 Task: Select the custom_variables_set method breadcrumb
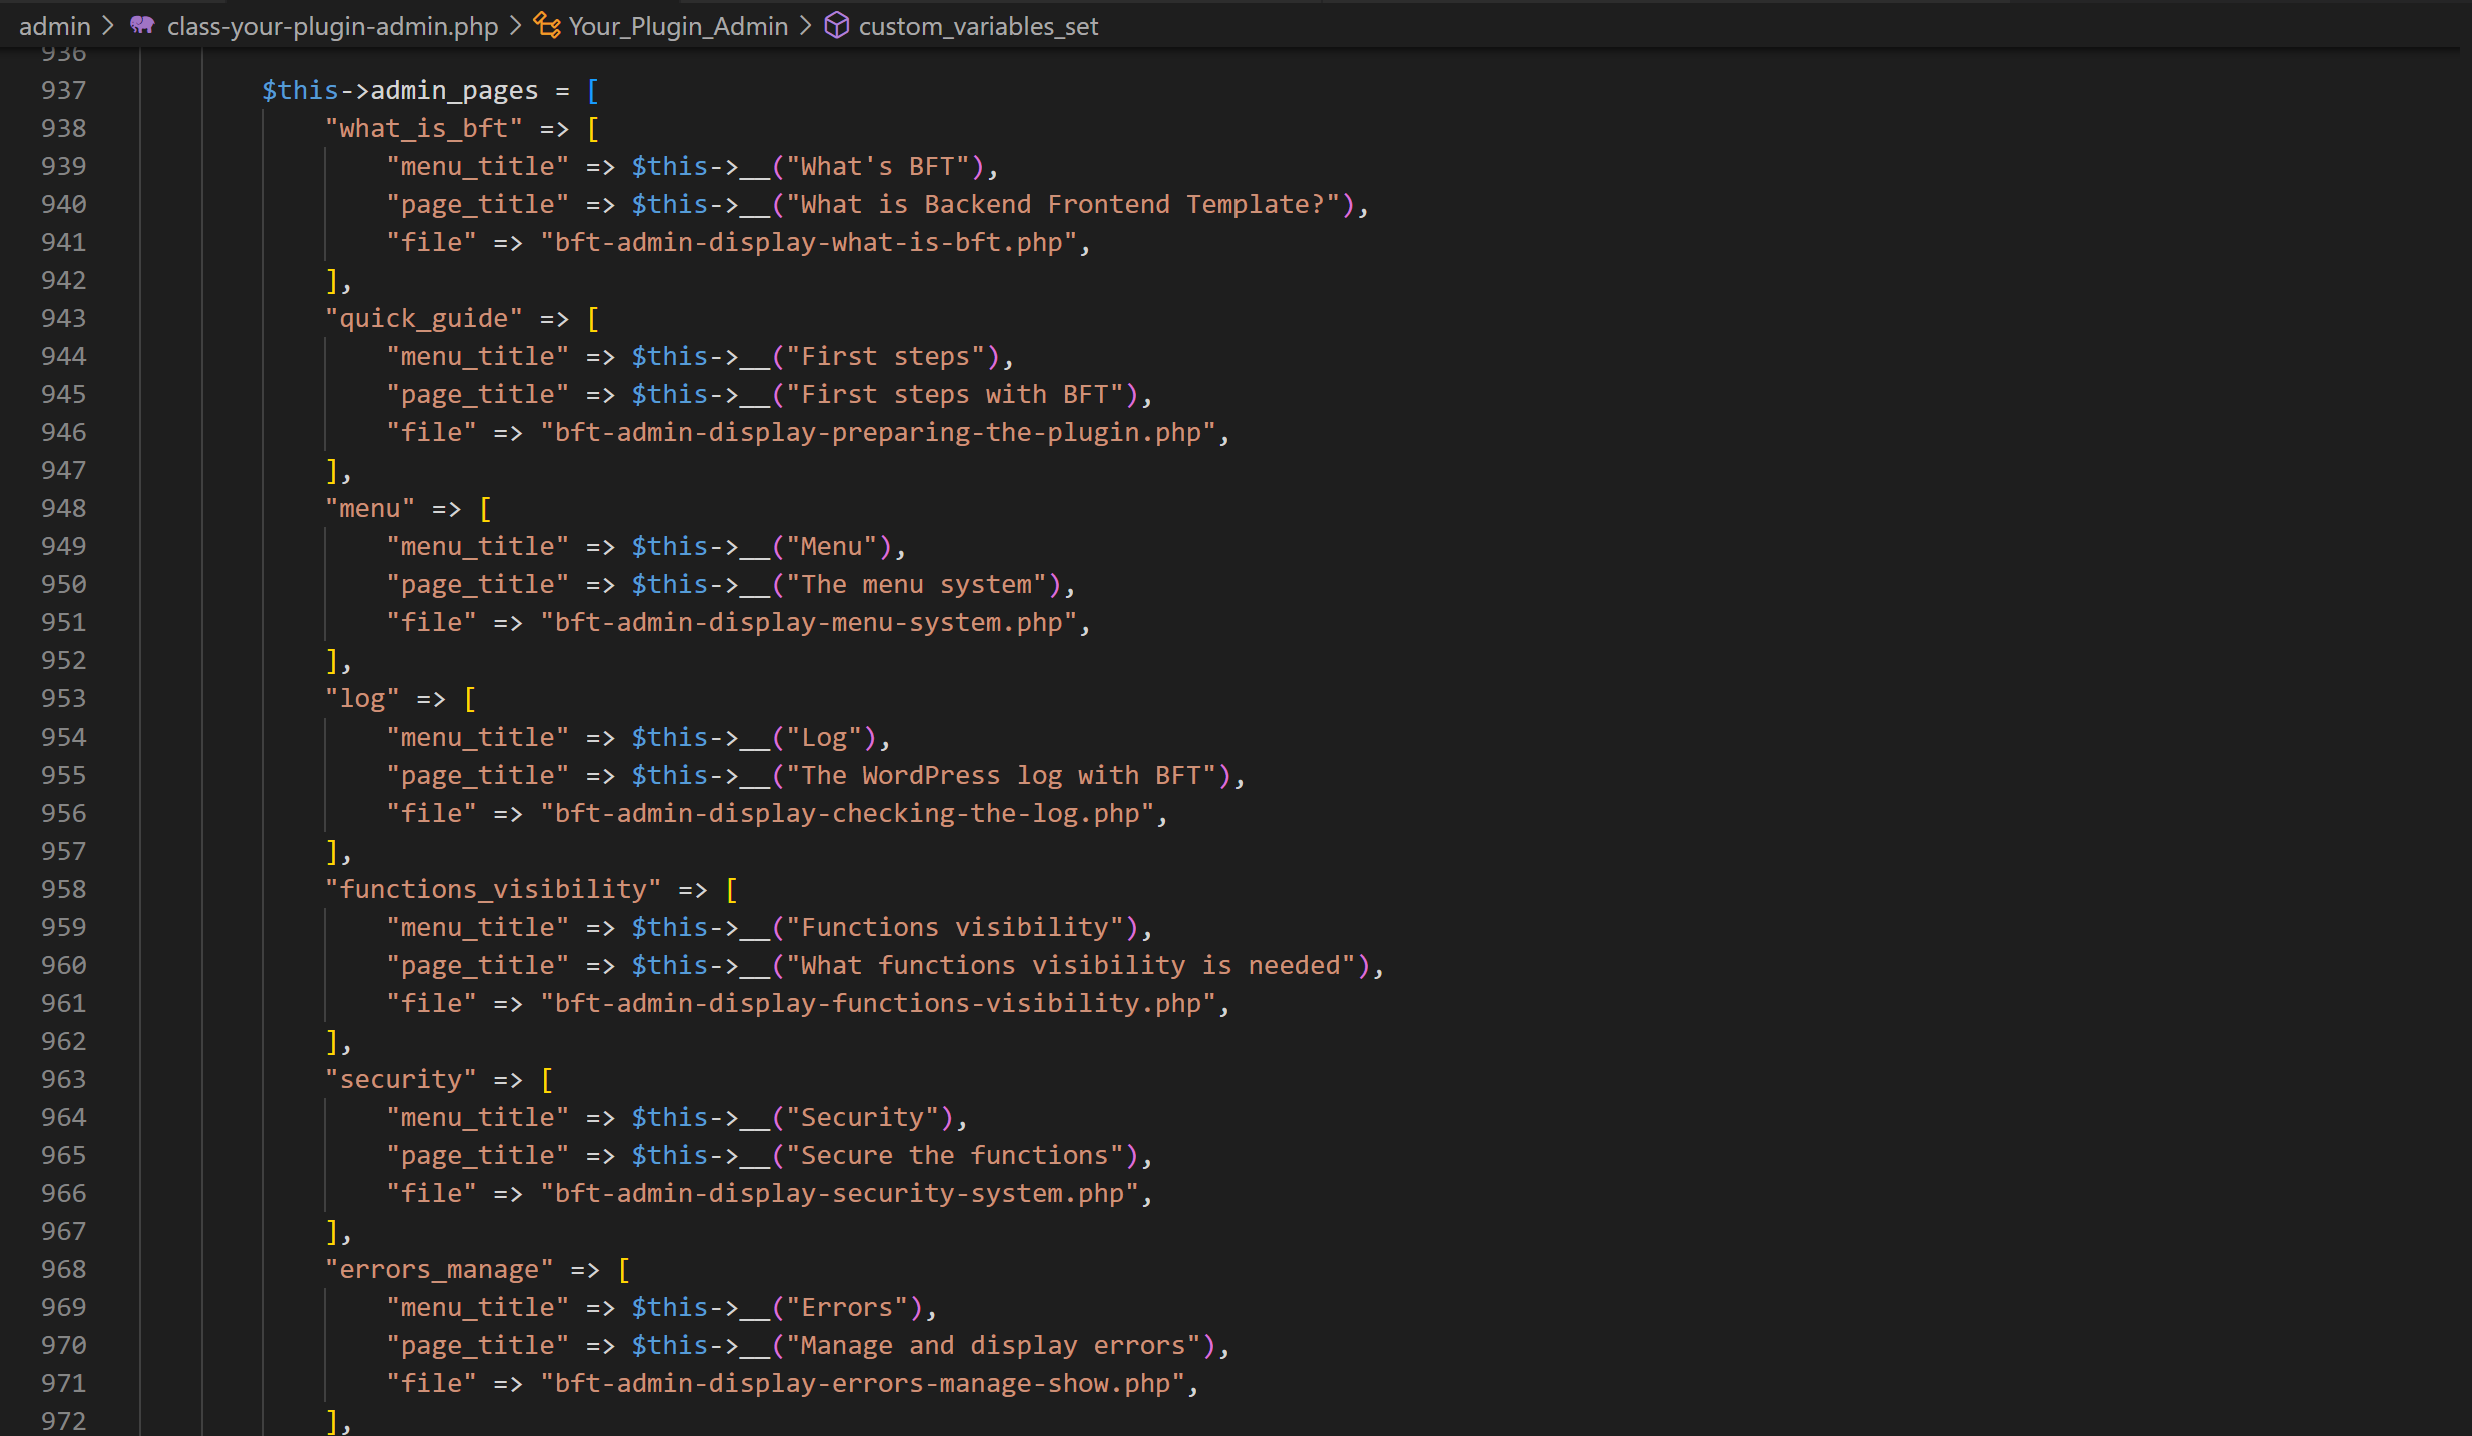coord(978,26)
